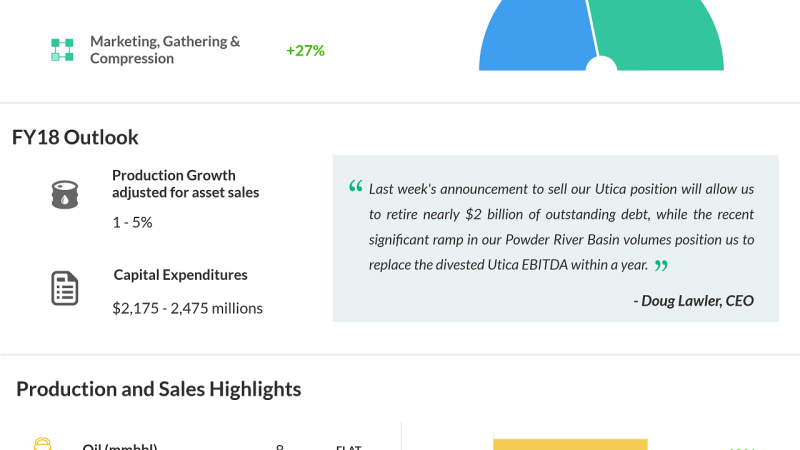Click the $2,175 - 2,475 millions value
Image resolution: width=800 pixels, height=450 pixels.
(187, 308)
